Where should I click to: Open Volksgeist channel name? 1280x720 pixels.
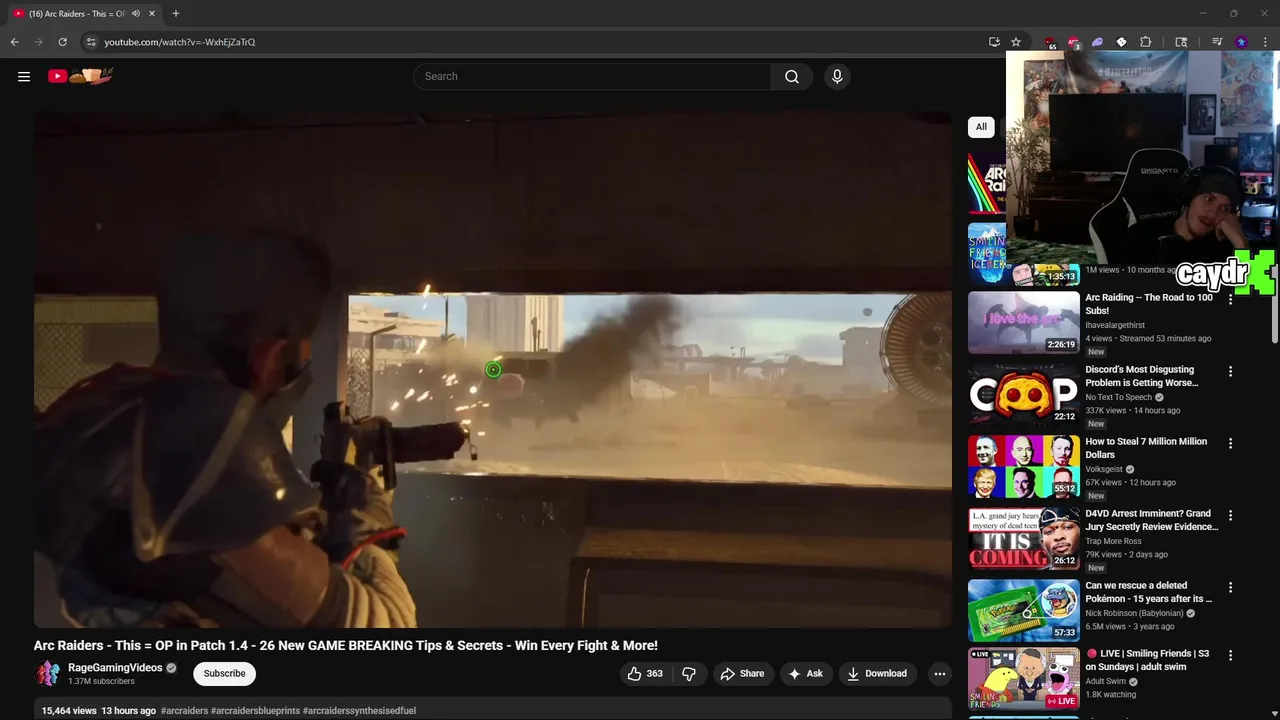click(1104, 469)
